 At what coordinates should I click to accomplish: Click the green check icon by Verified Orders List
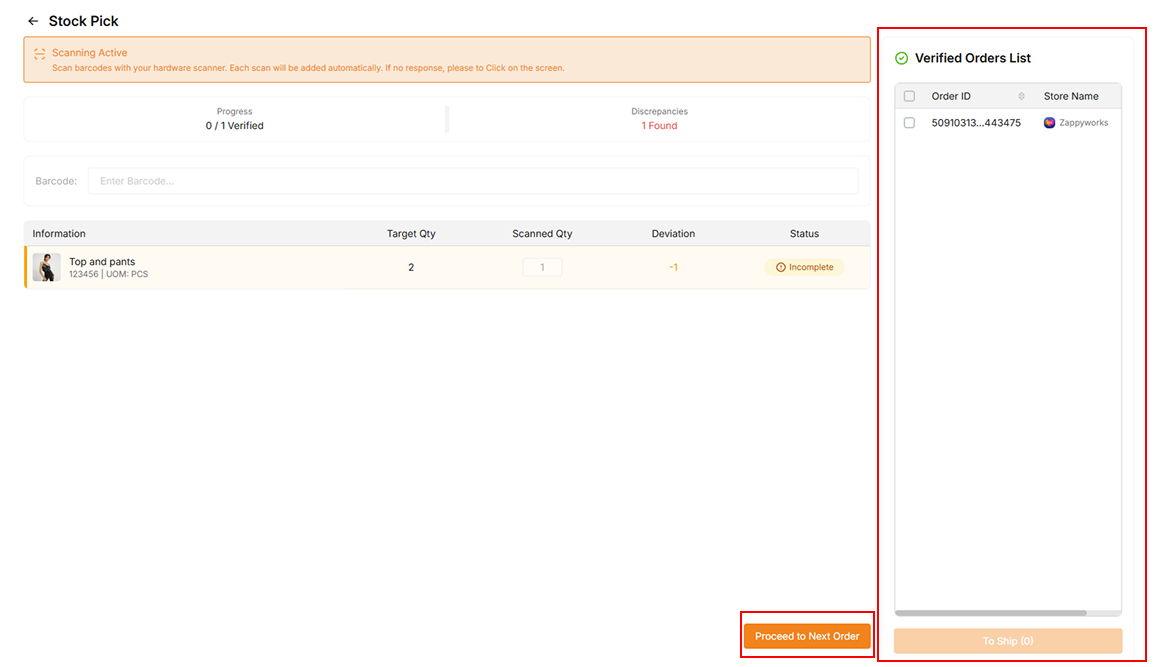point(901,58)
